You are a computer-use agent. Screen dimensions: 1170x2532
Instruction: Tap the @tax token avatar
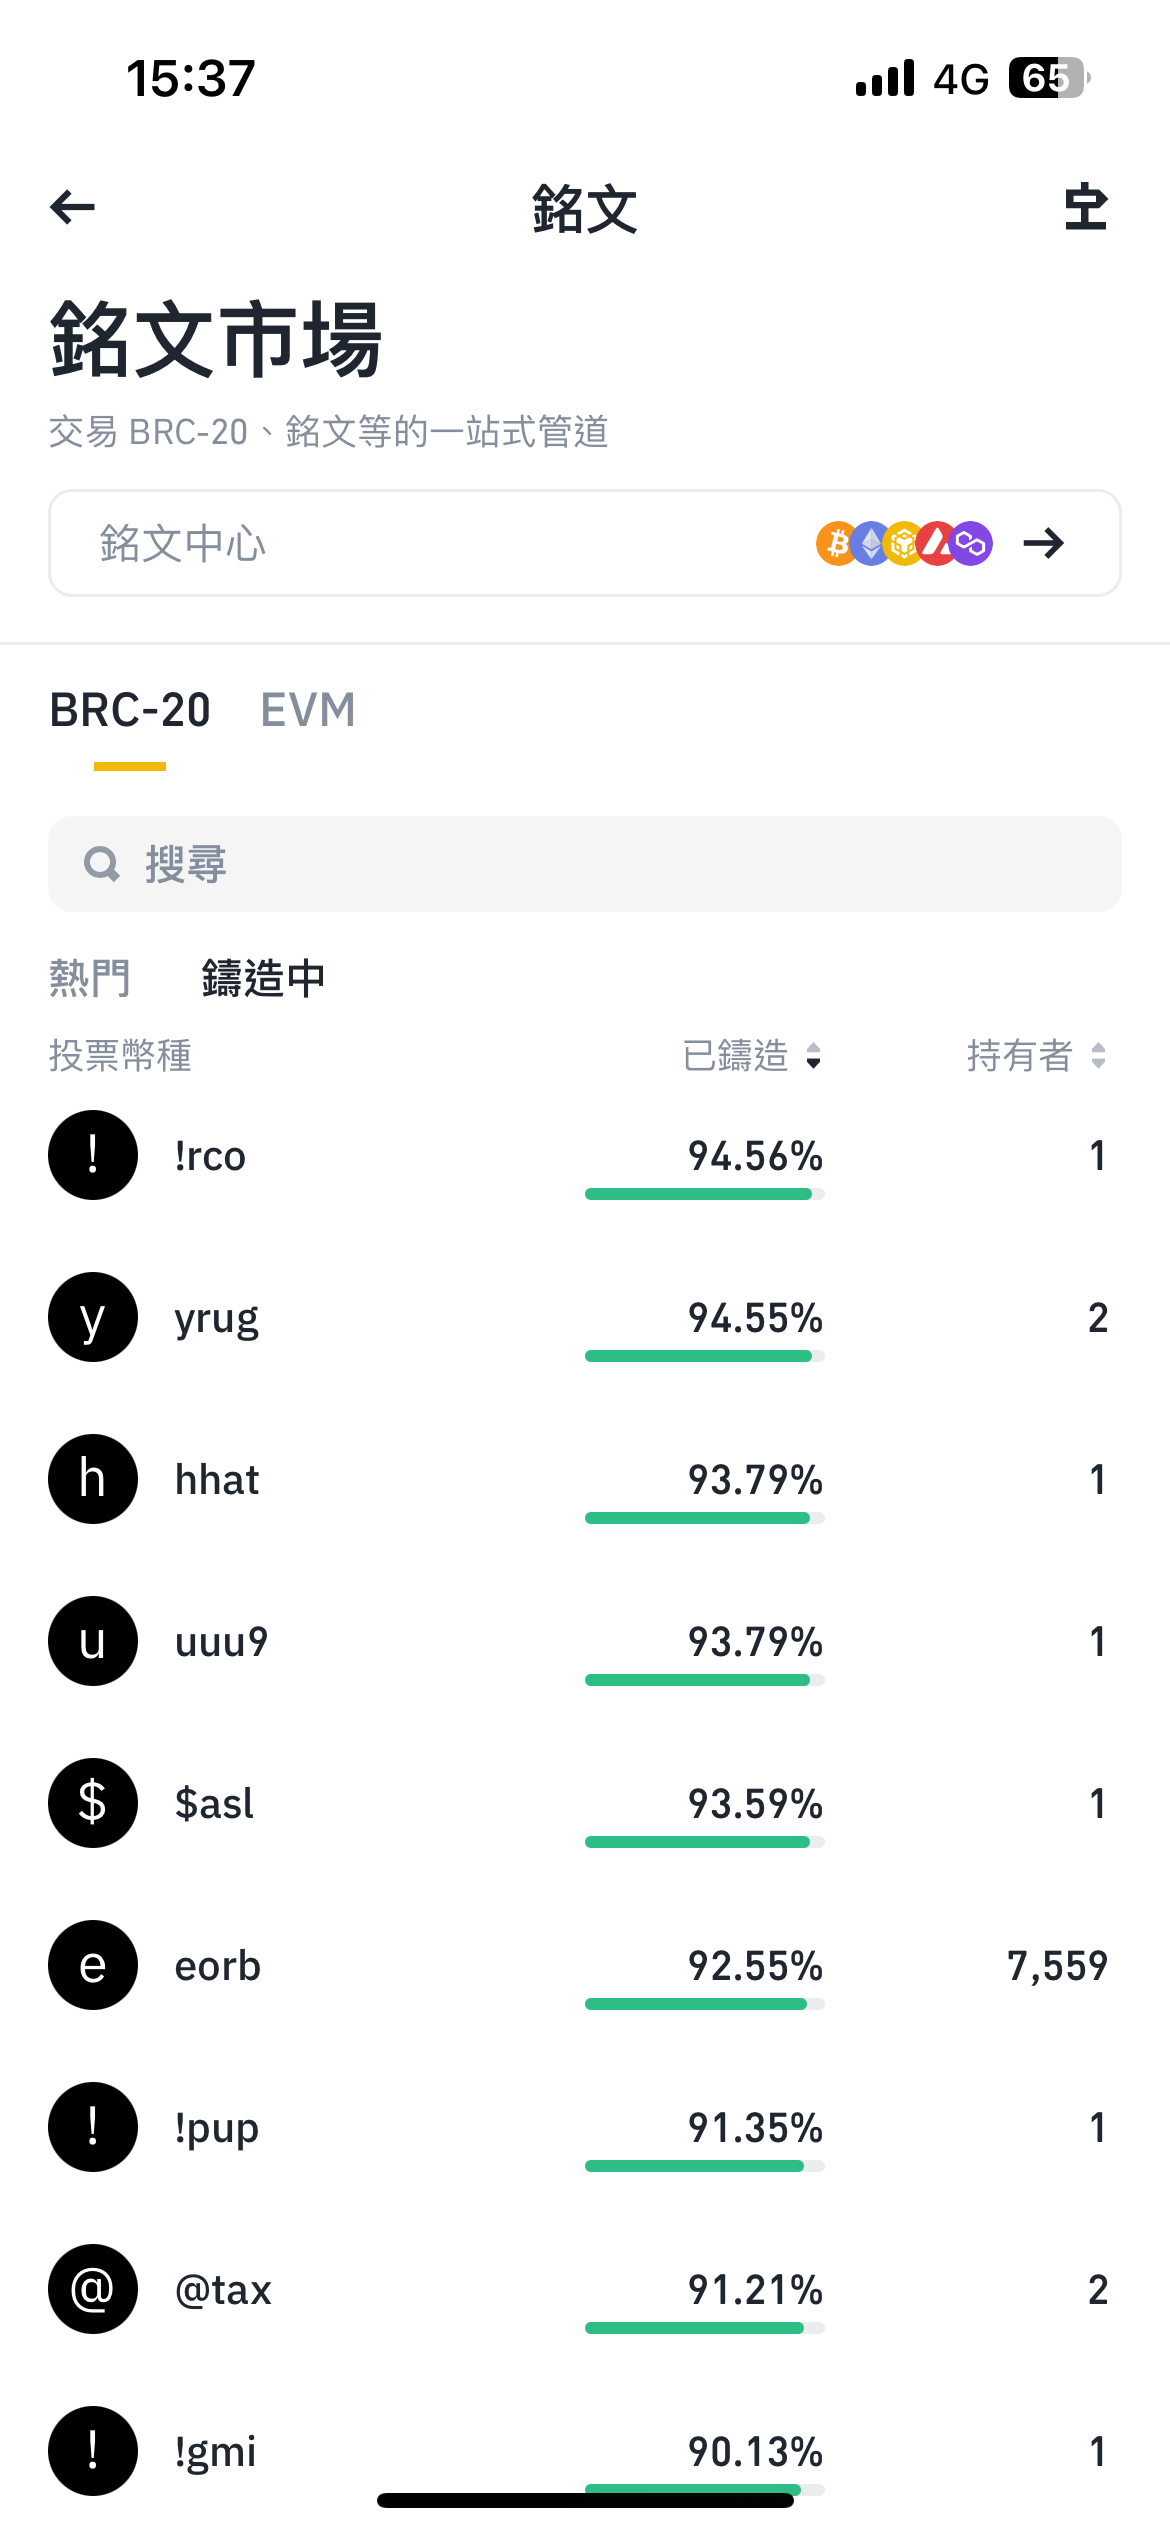93,2289
